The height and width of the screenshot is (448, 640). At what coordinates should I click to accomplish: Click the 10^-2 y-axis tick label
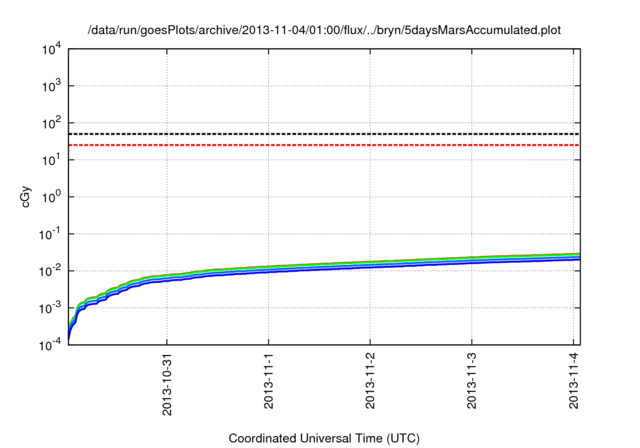50,271
